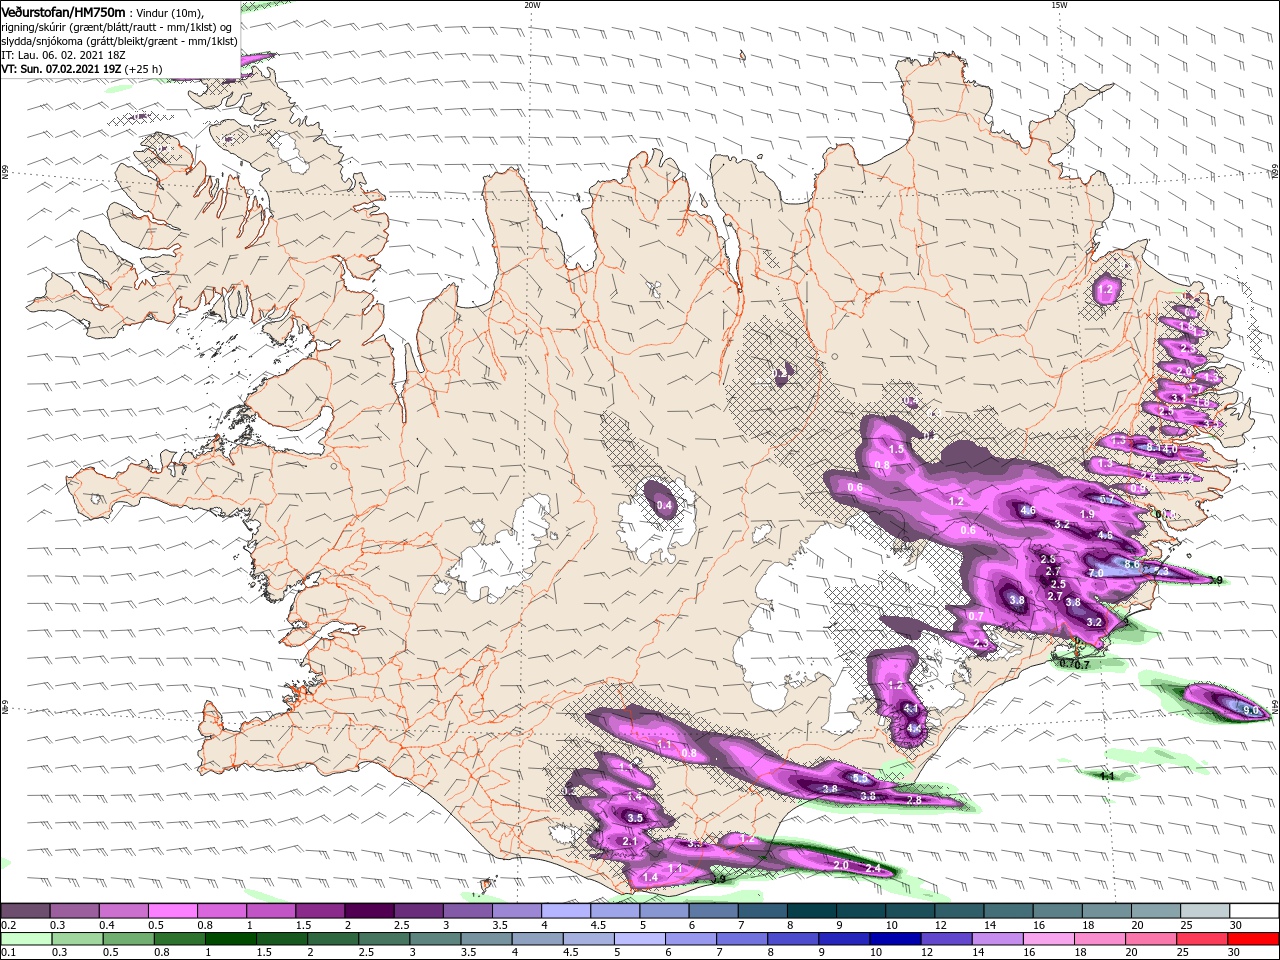Image resolution: width=1280 pixels, height=960 pixels.
Task: Select bright red lower swatch labeled 30
Action: 1253,939
